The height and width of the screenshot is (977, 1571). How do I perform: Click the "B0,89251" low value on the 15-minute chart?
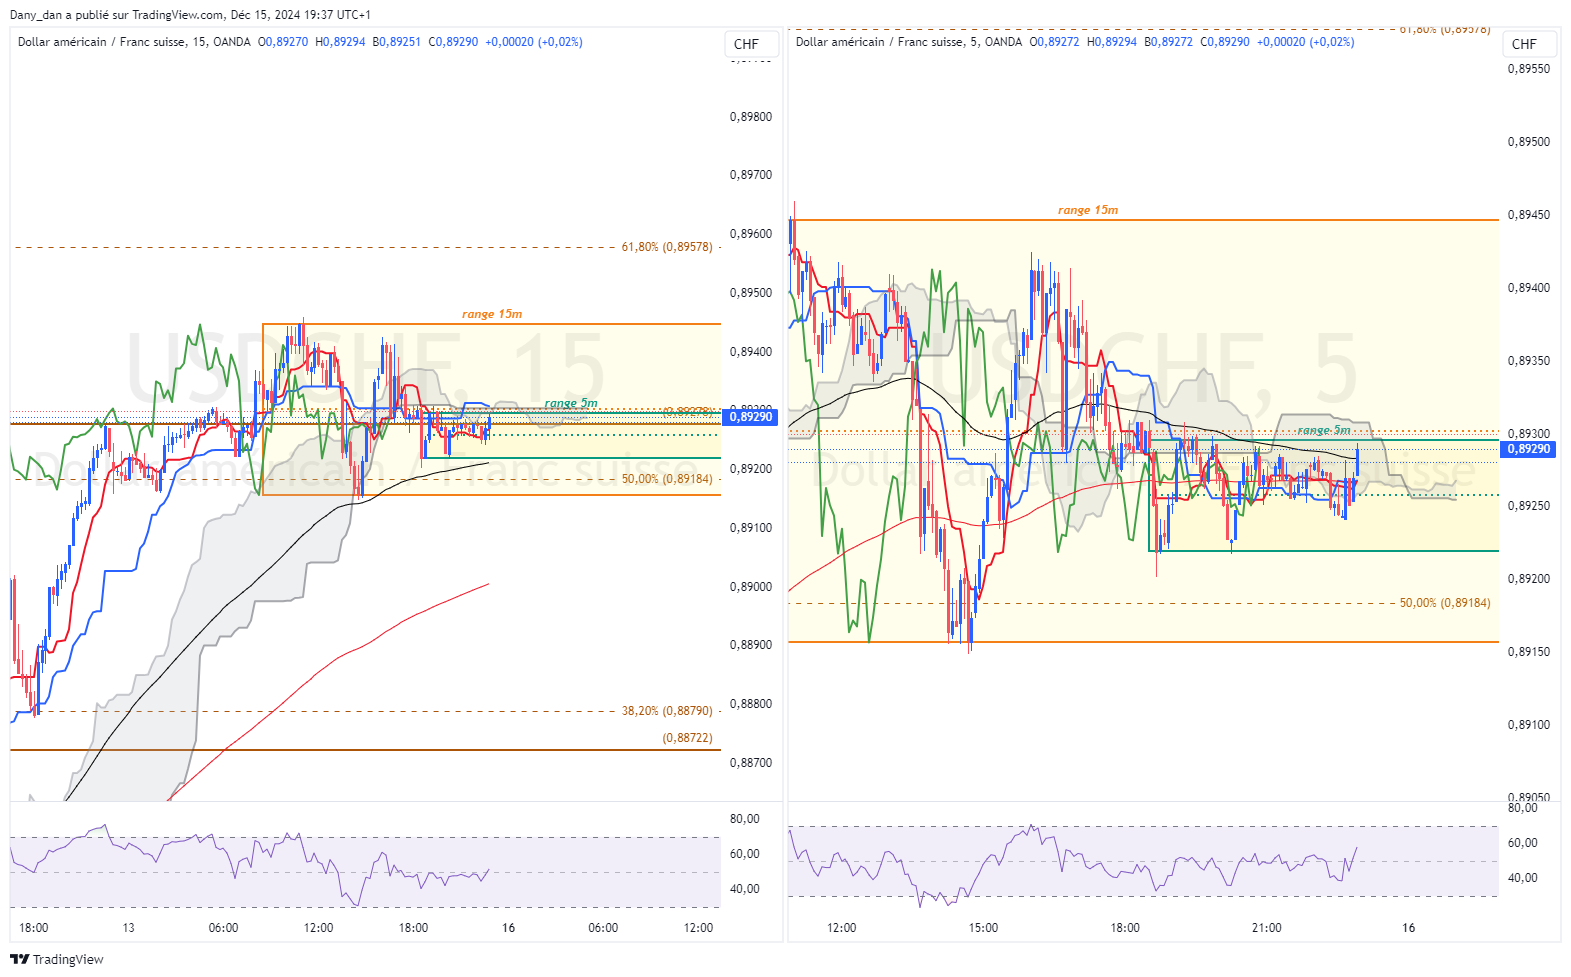(397, 42)
